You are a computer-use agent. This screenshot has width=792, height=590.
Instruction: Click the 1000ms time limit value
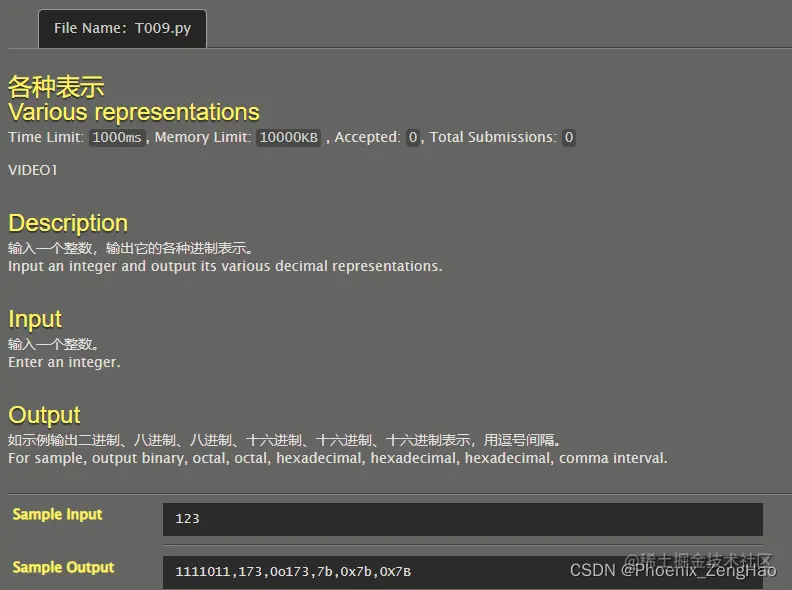click(x=117, y=137)
